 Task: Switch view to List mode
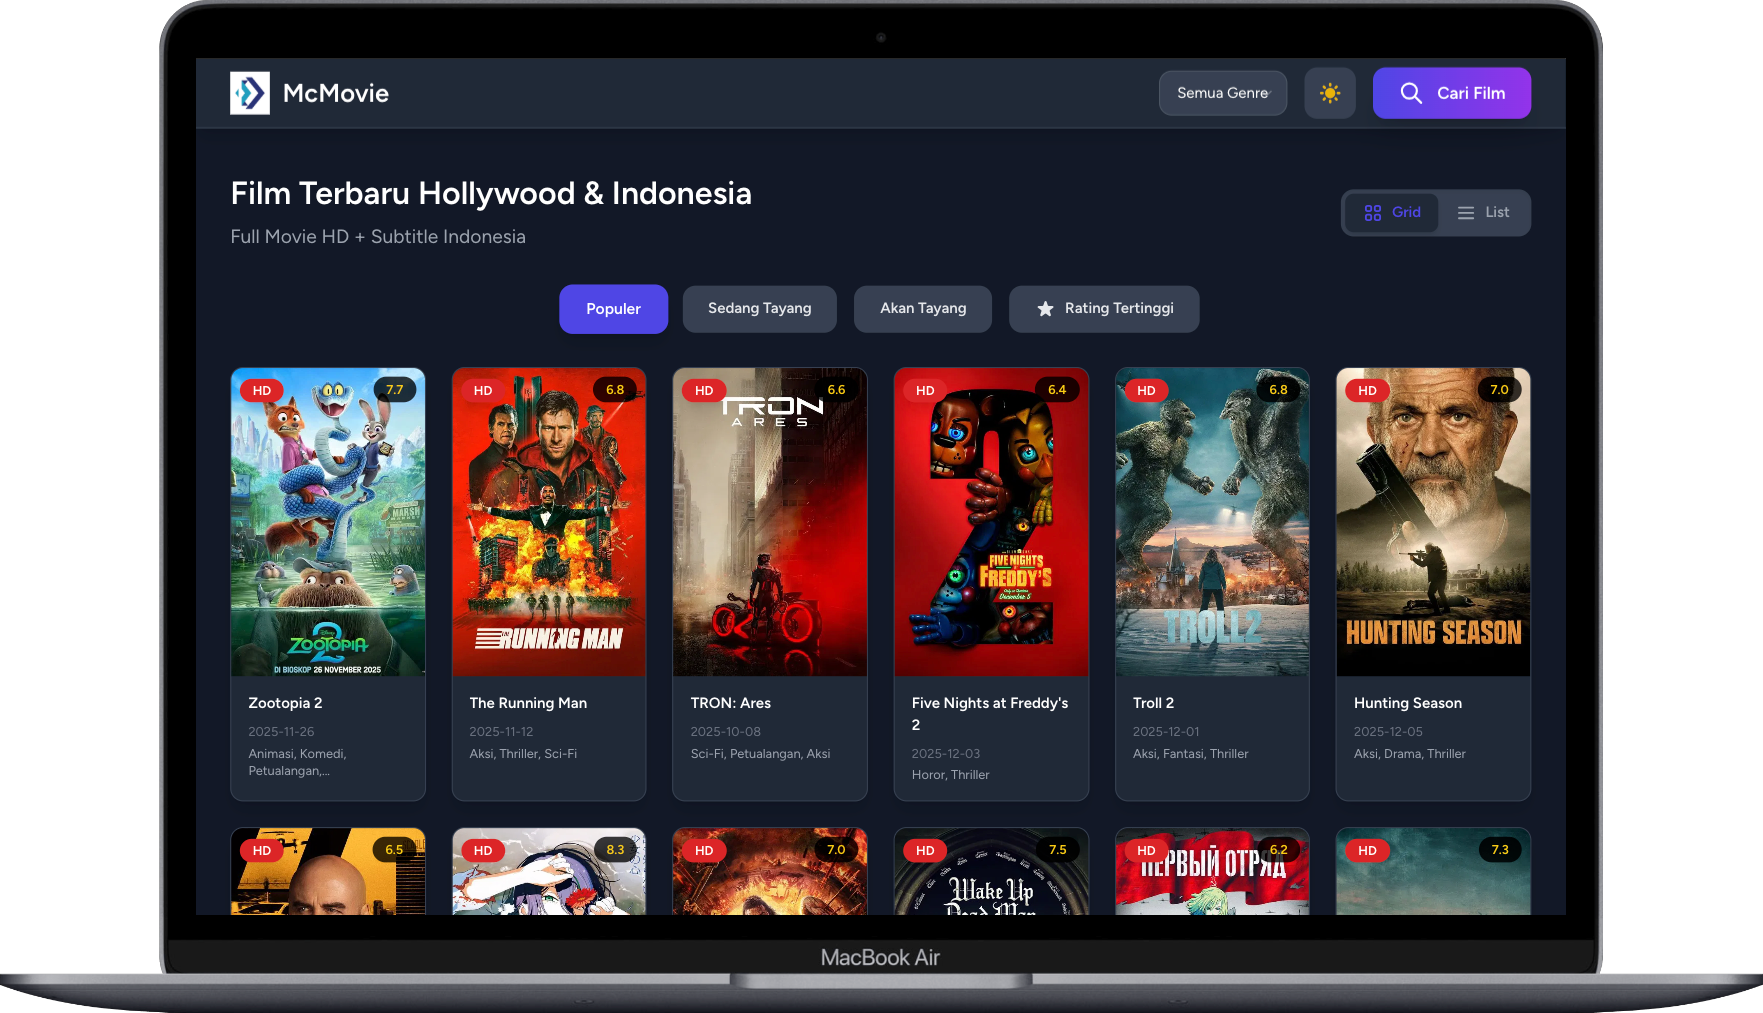click(x=1484, y=212)
